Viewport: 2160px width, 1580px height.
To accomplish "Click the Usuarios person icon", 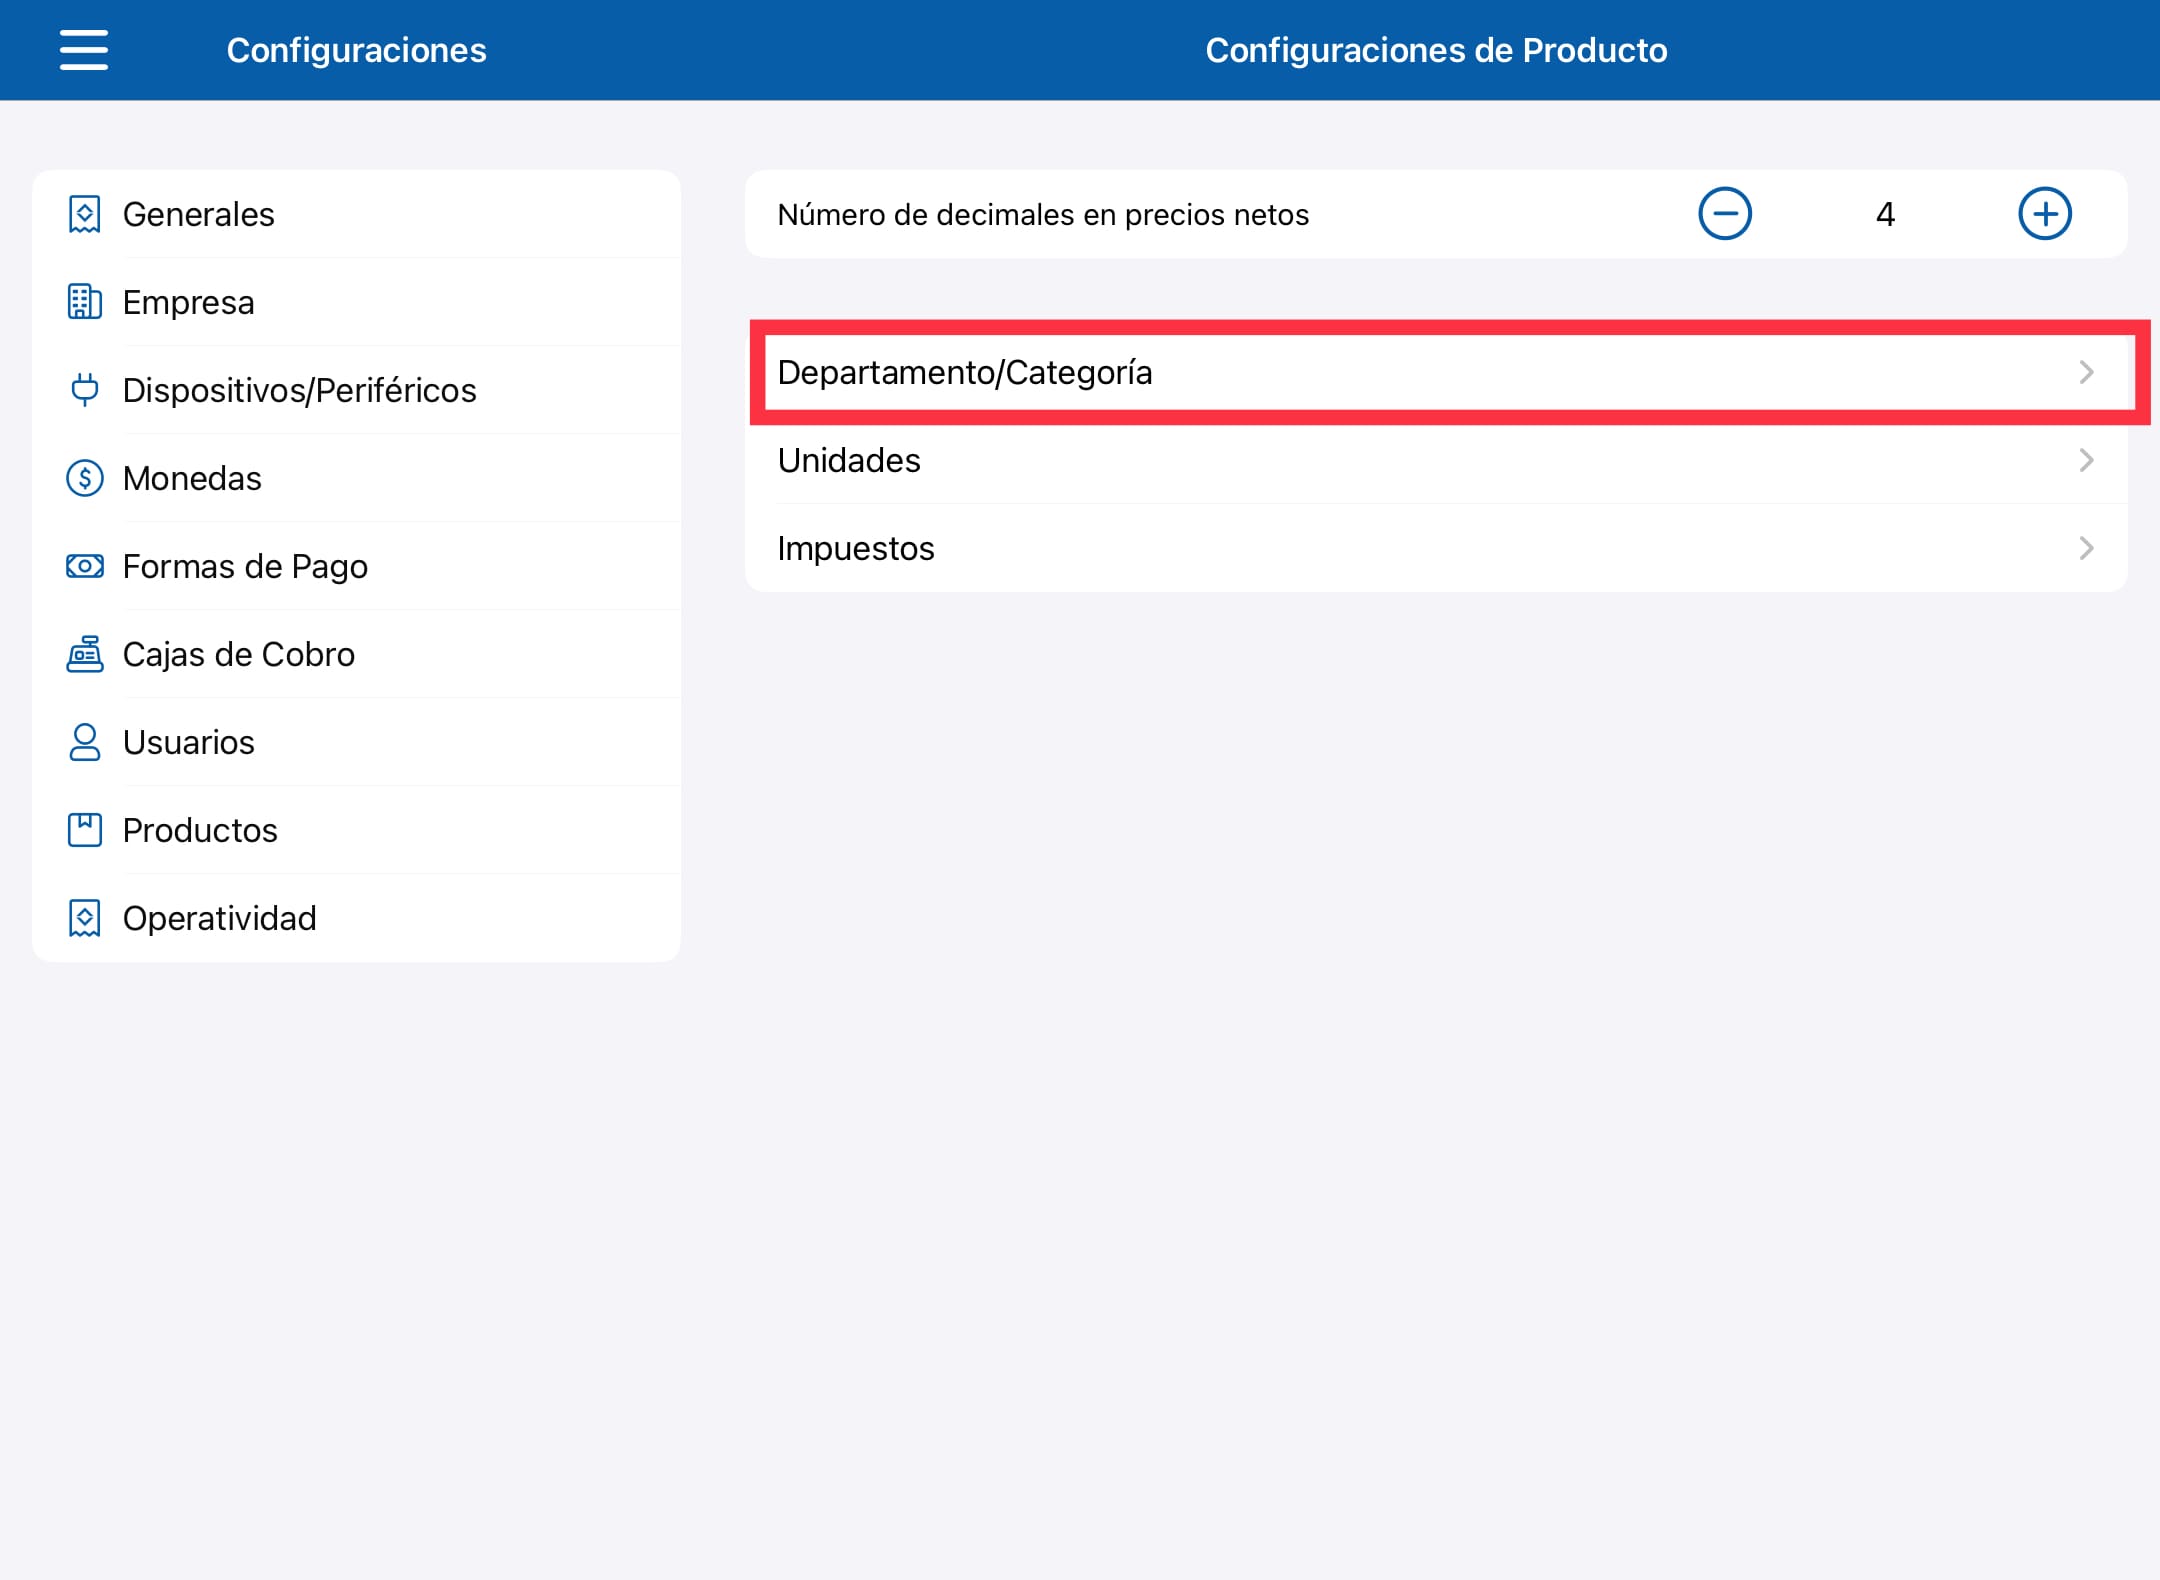I will (x=85, y=742).
